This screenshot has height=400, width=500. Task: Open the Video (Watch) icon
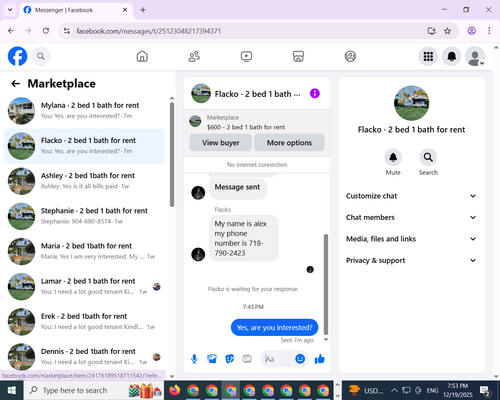(246, 56)
